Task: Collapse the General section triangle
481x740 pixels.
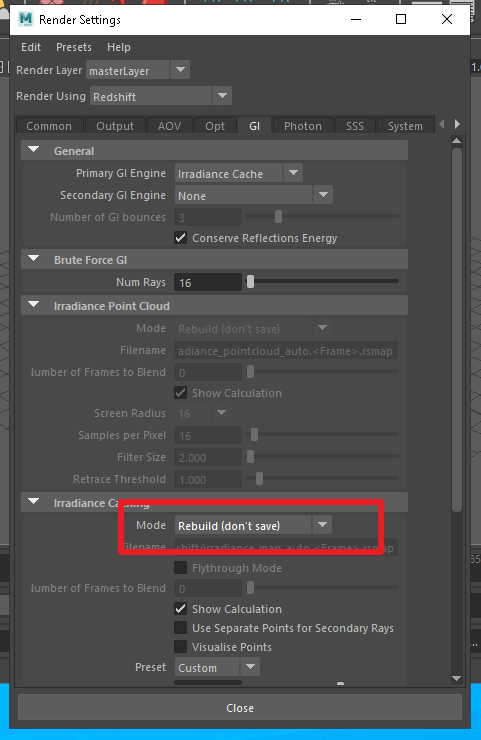Action: point(34,150)
